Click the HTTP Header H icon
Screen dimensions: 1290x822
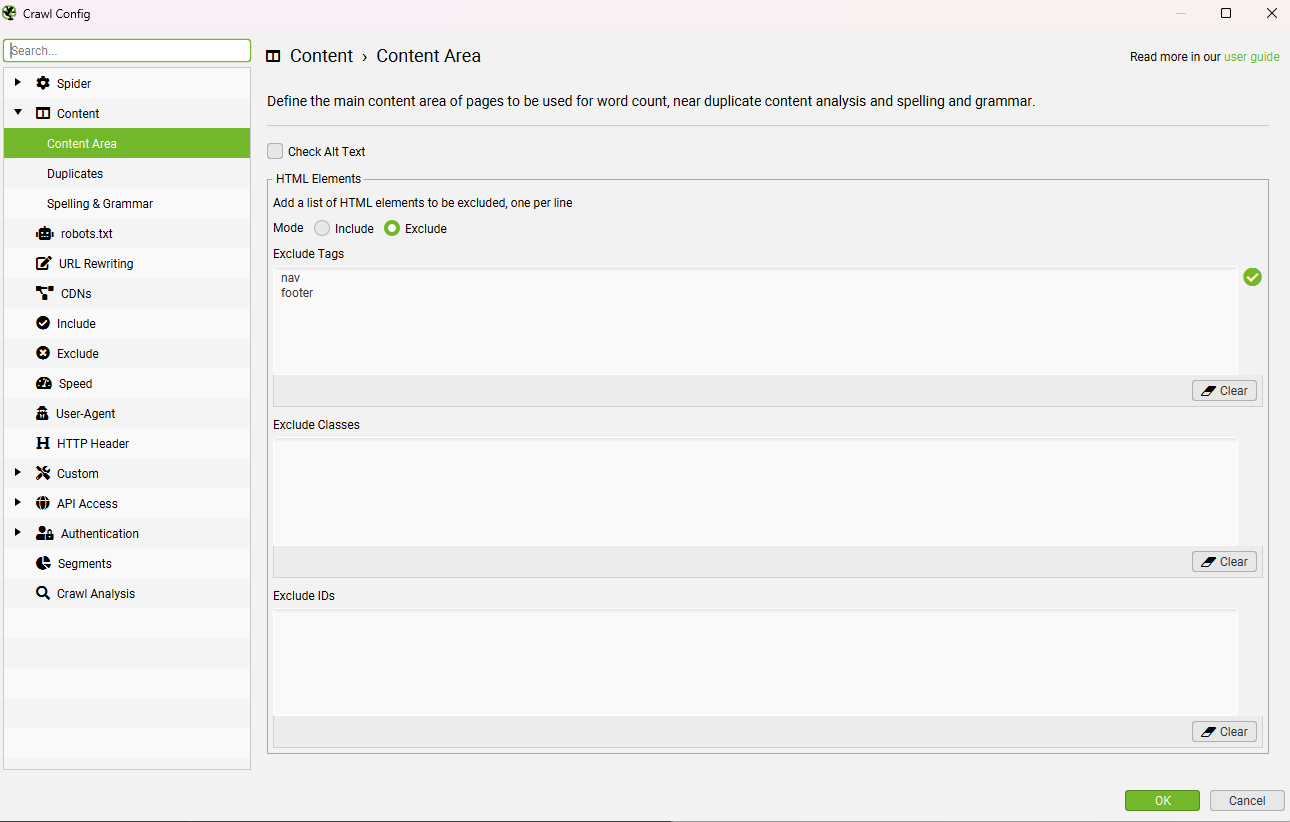(x=43, y=444)
